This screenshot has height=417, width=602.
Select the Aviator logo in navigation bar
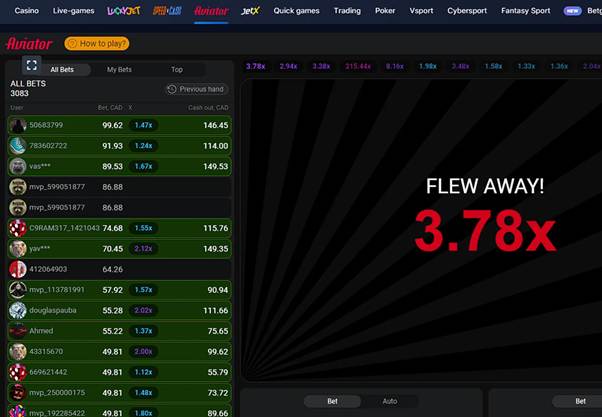pos(211,11)
